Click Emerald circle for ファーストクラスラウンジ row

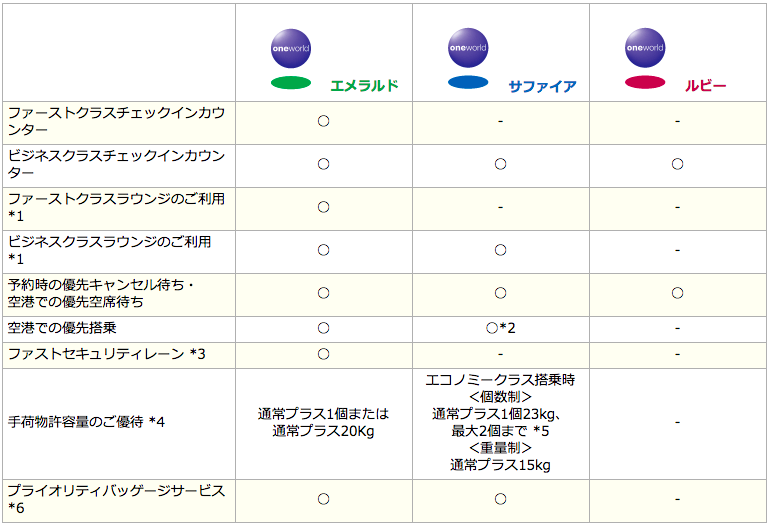pyautogui.click(x=323, y=207)
